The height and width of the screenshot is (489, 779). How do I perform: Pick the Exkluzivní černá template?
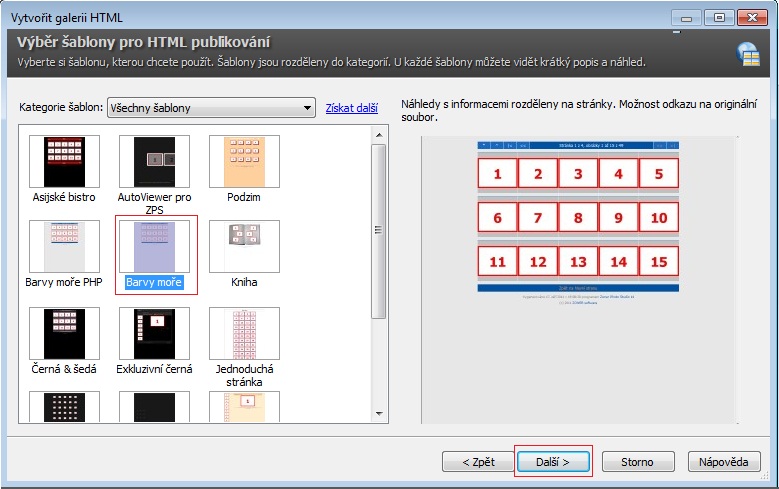(154, 333)
